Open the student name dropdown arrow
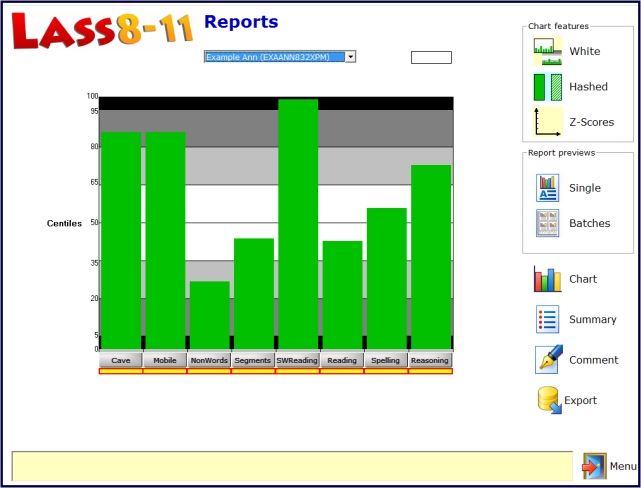 tap(350, 57)
